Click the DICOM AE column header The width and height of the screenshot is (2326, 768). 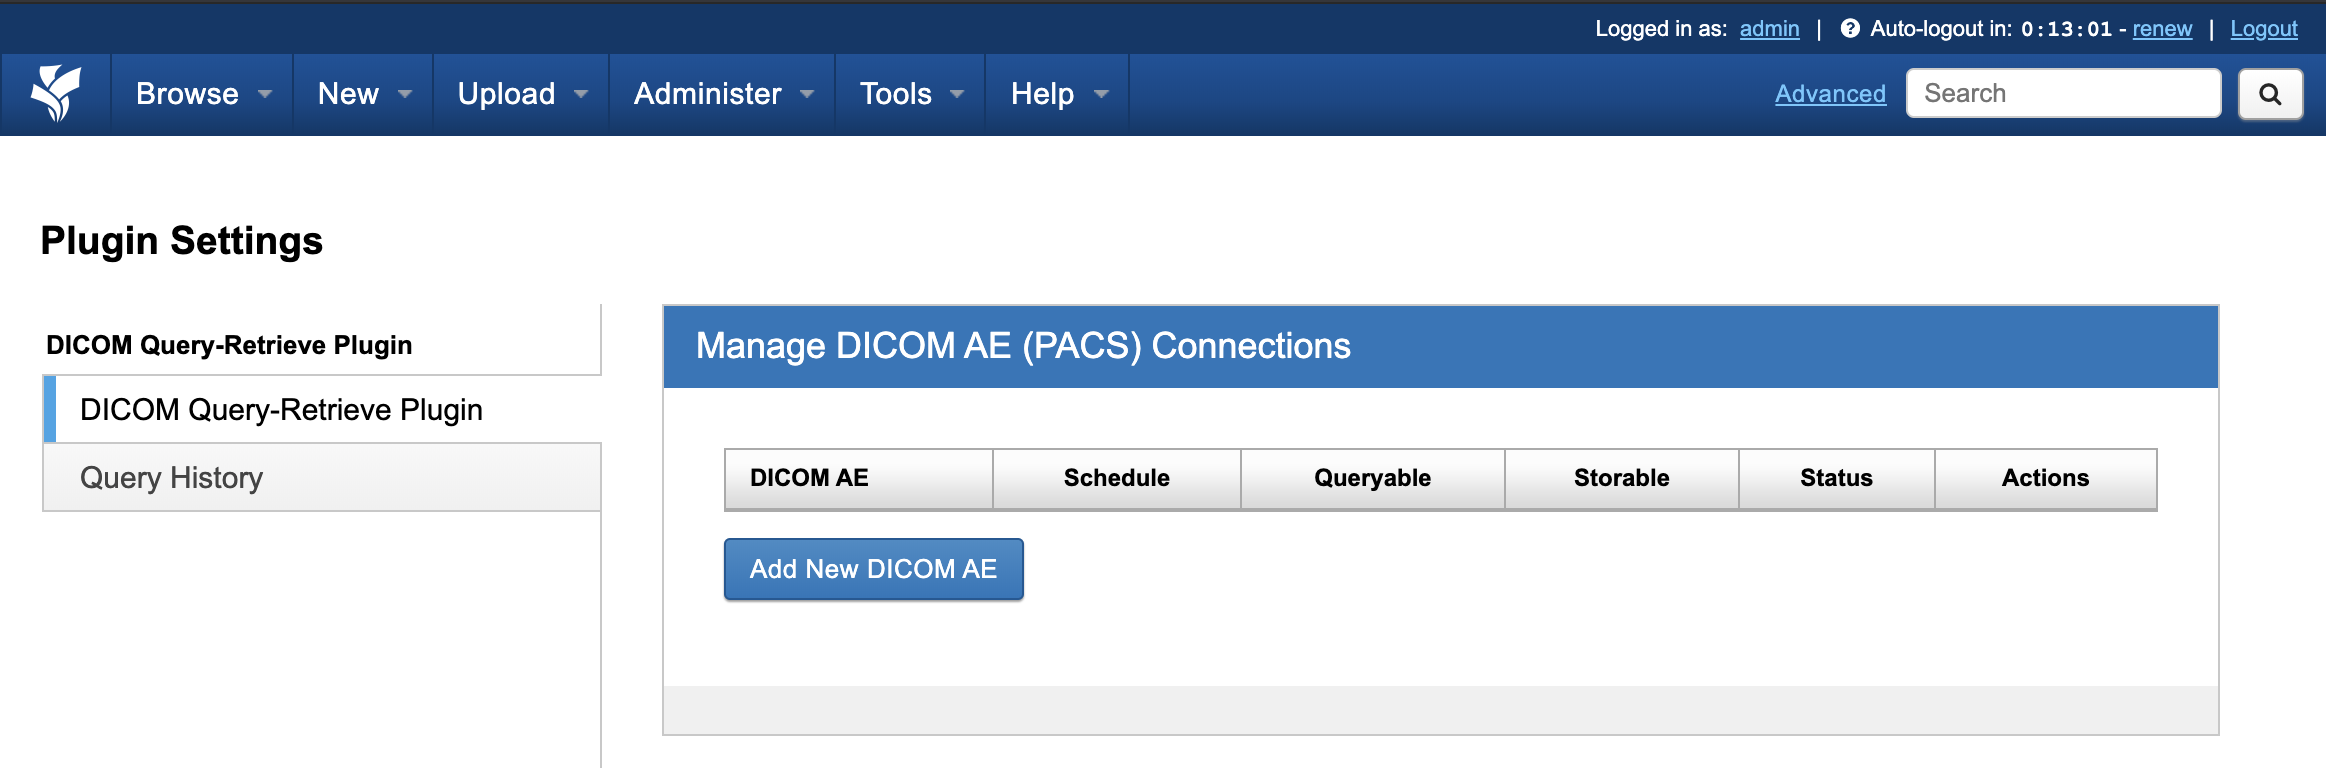click(809, 478)
